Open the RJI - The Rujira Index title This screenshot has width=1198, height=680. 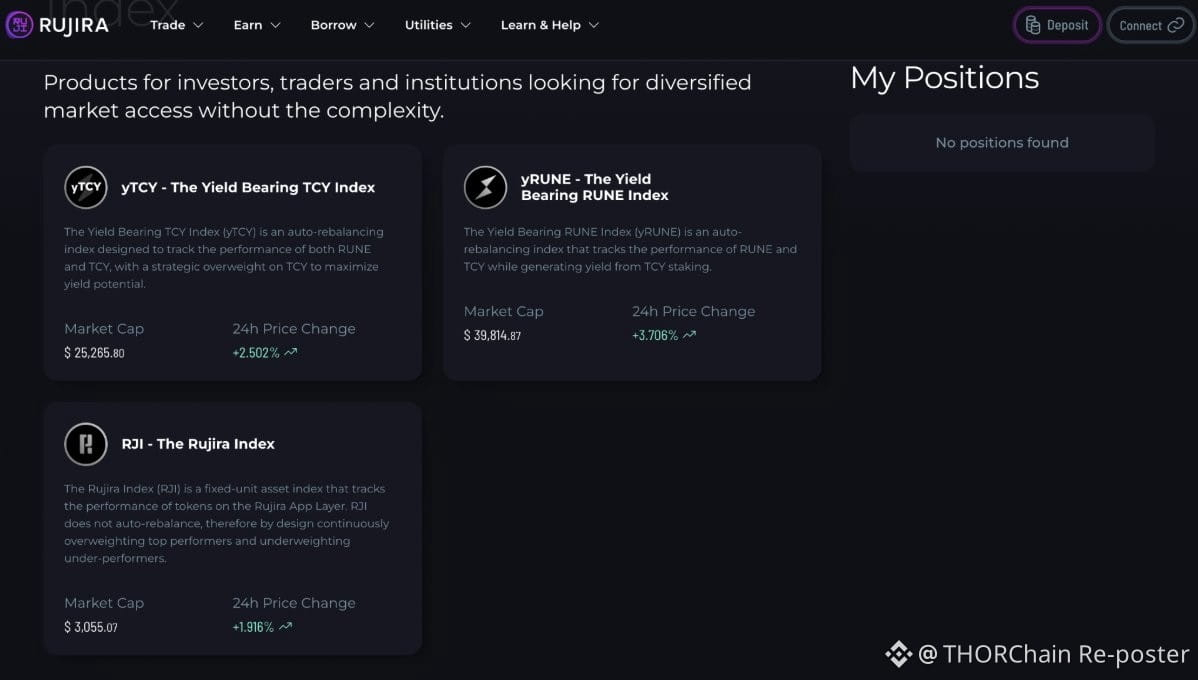point(198,444)
